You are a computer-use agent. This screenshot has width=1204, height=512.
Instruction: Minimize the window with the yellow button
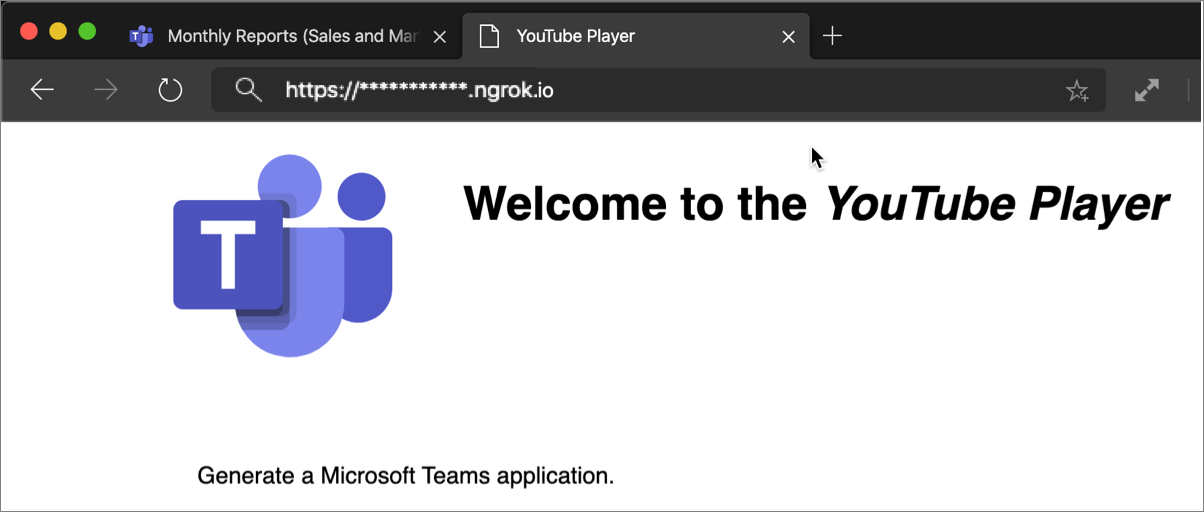point(58,31)
